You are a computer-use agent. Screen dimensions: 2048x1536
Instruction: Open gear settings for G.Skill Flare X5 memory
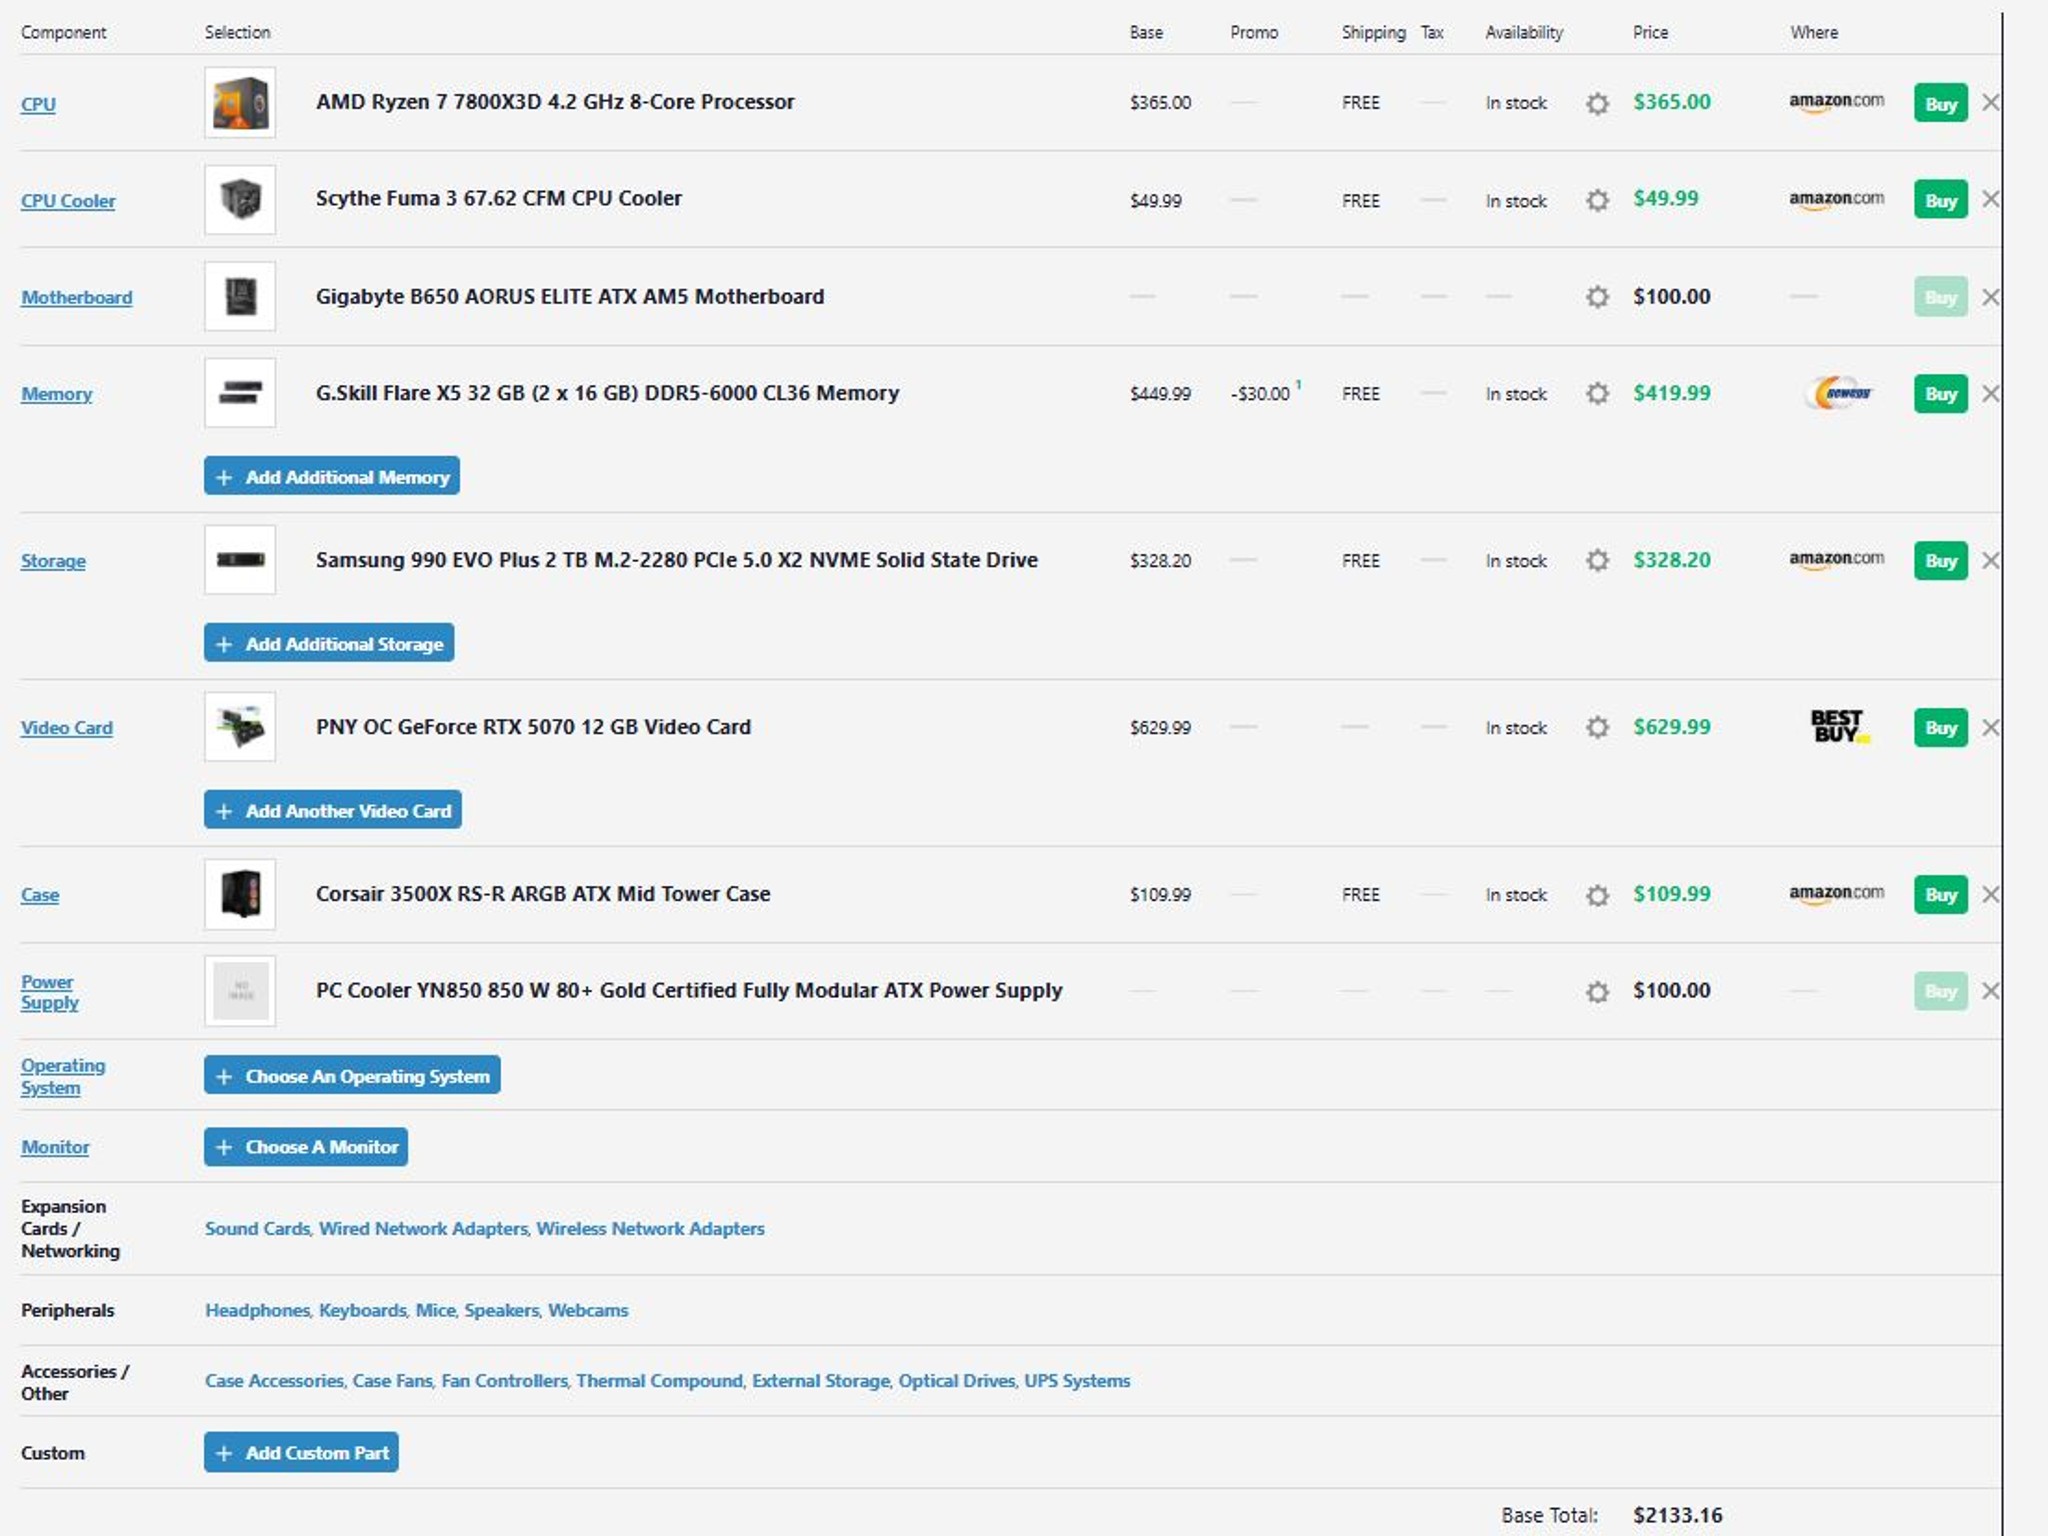point(1597,394)
